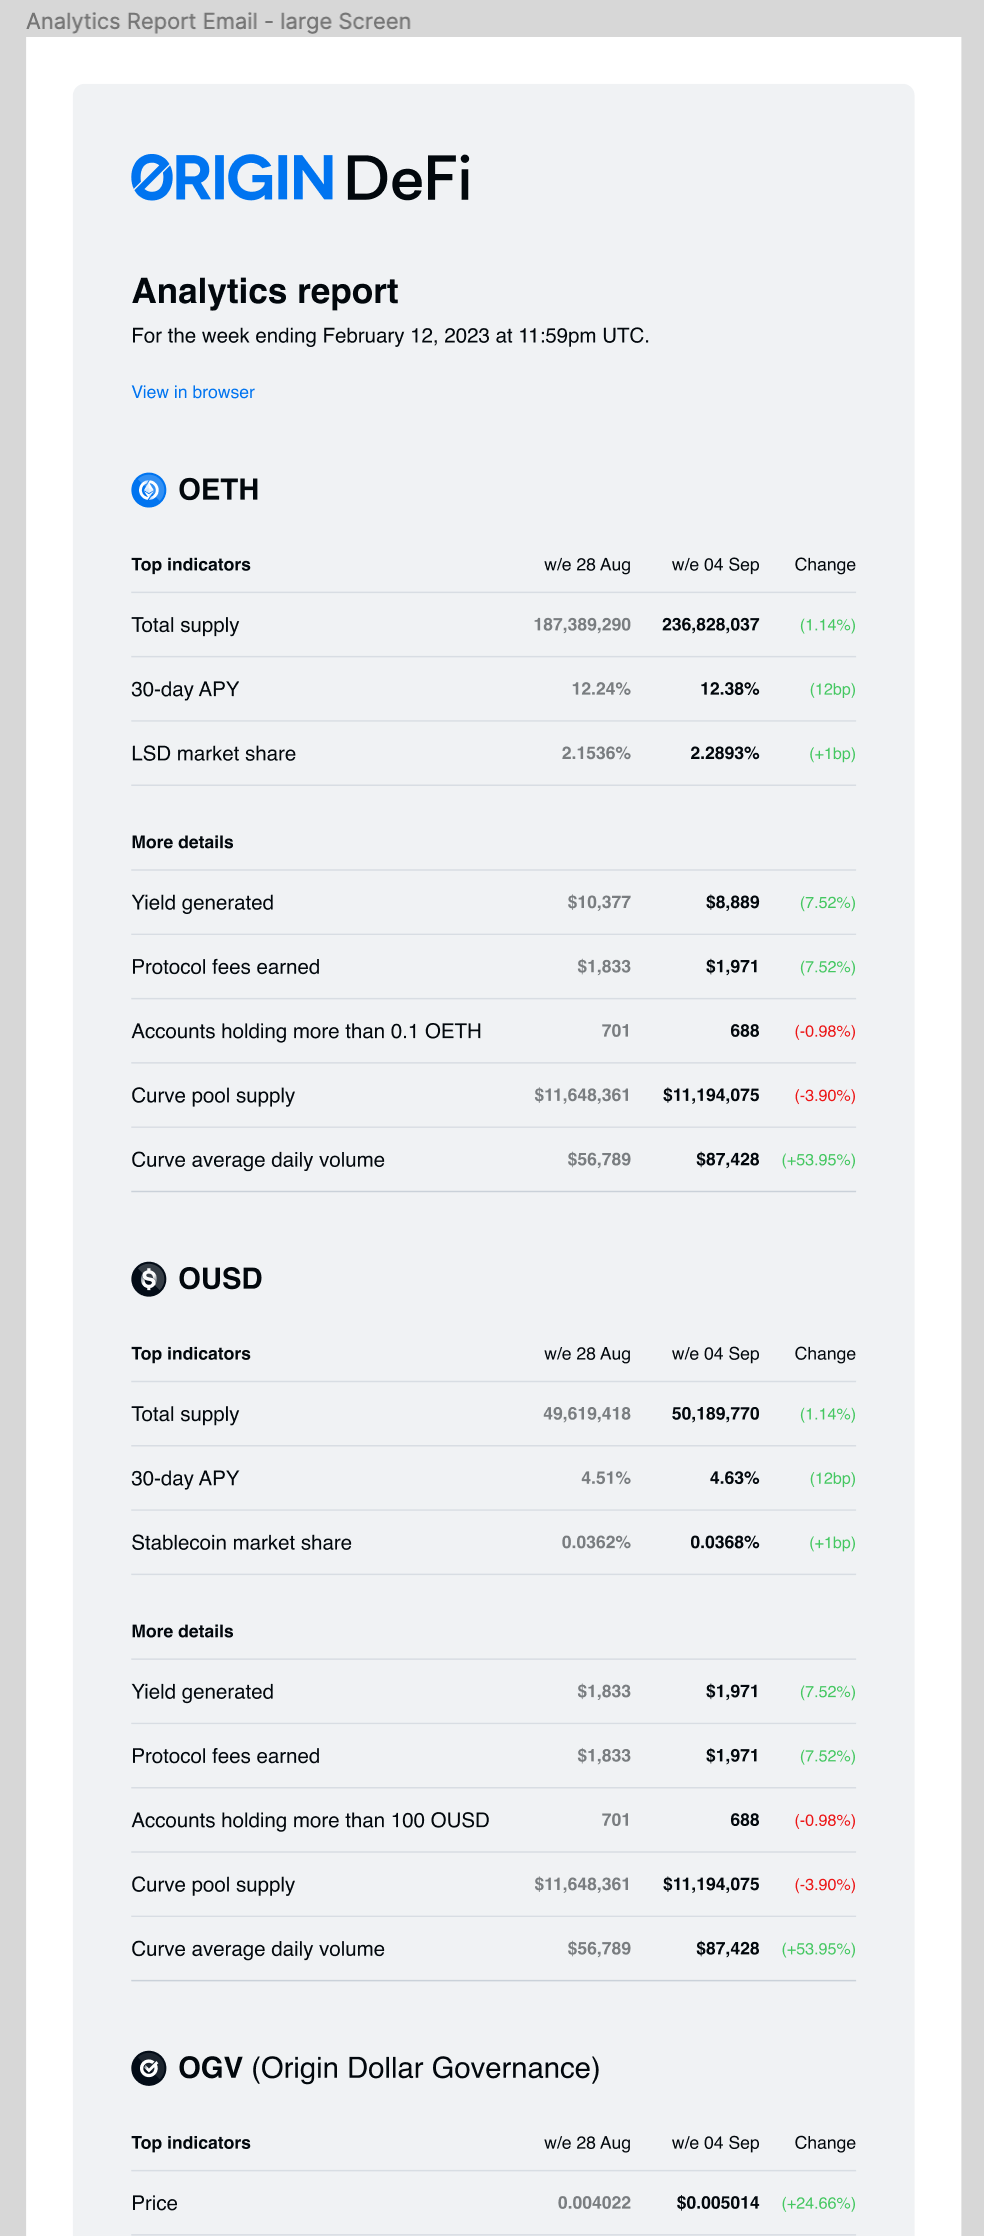Select the slashed-zero Origin emblem in logo
Screen dimensions: 984x2236
pos(152,179)
